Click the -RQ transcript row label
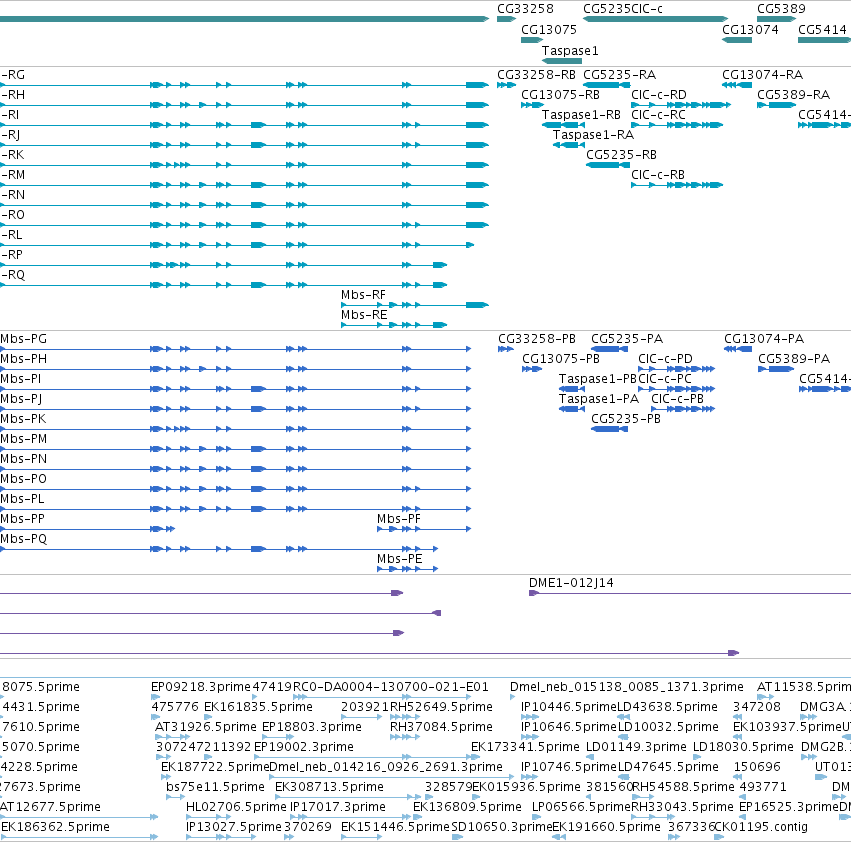The height and width of the screenshot is (842, 851). [x=12, y=275]
